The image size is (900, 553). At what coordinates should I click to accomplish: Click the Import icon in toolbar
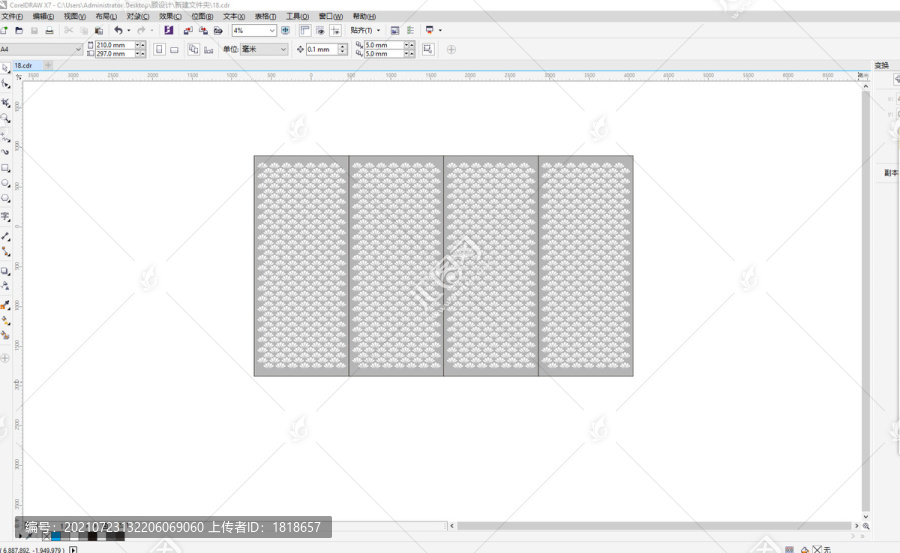tap(188, 30)
